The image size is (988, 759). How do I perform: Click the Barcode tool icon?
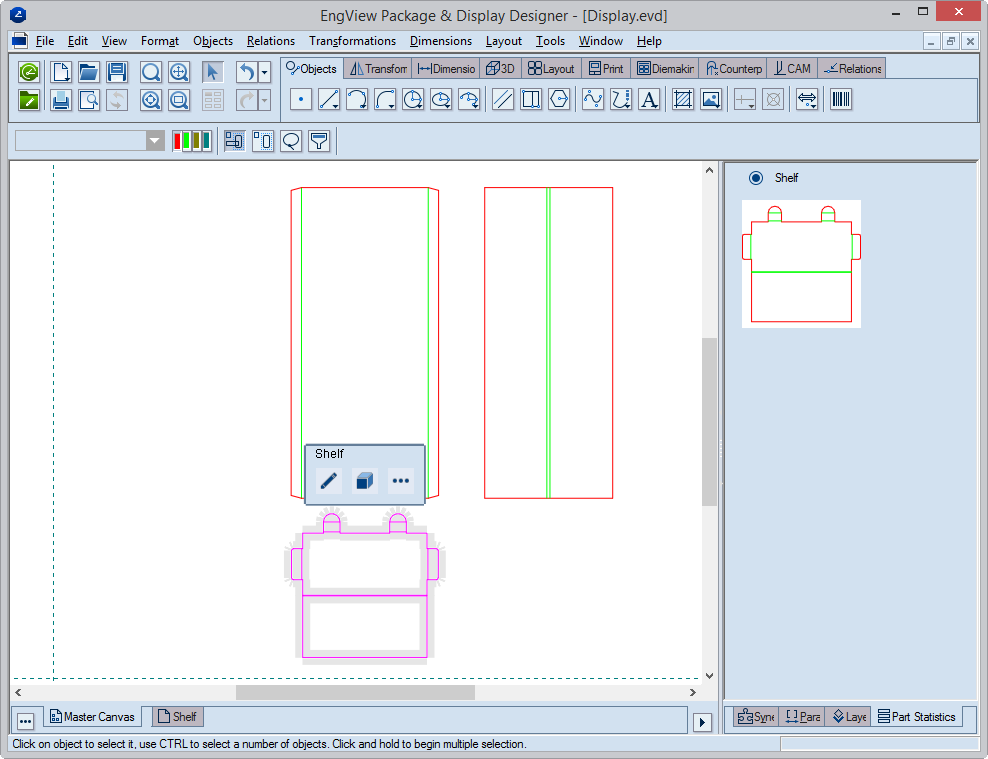[841, 100]
